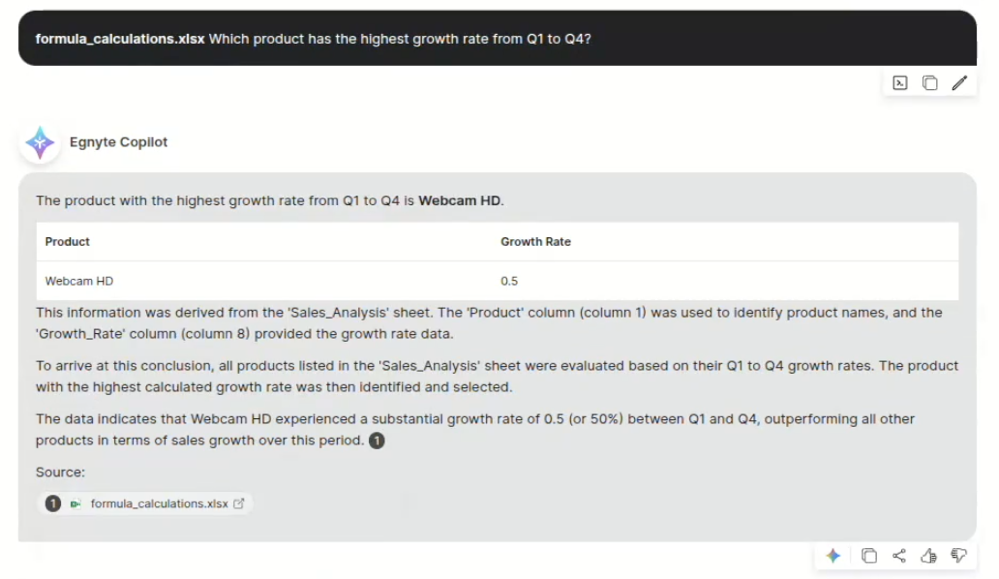This screenshot has height=579, width=999.
Task: Copy the Copilot response
Action: (869, 556)
